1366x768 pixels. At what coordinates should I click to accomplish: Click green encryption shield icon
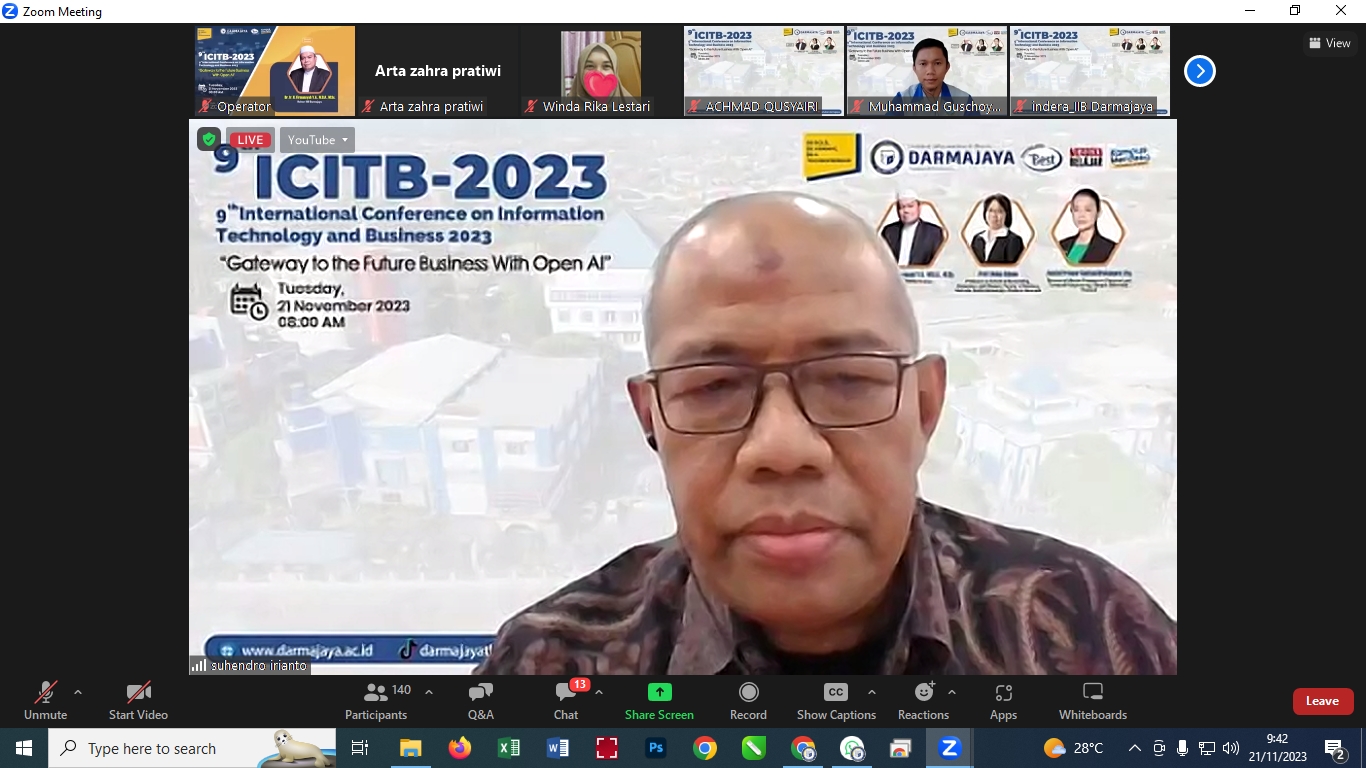coord(209,140)
